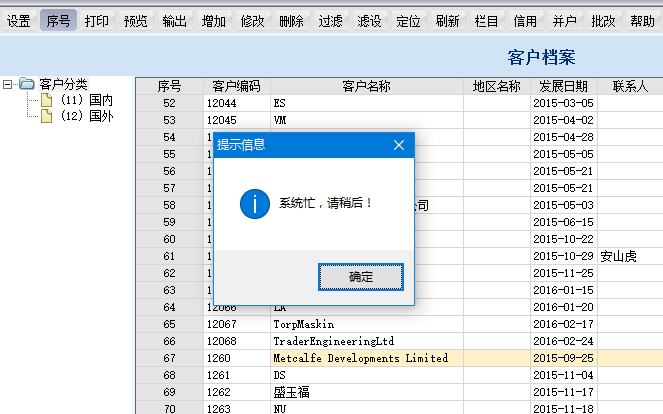This screenshot has height=414, width=663.
Task: Click the 设置 toolbar button
Action: click(19, 20)
